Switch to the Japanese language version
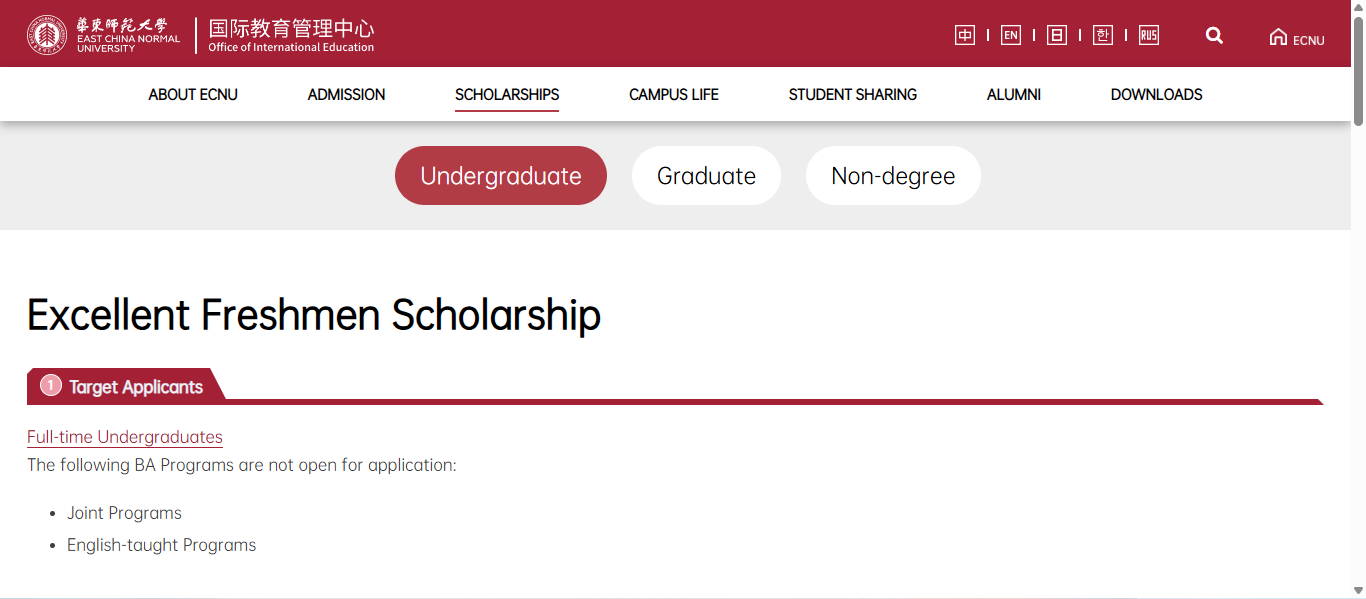 pyautogui.click(x=1056, y=34)
